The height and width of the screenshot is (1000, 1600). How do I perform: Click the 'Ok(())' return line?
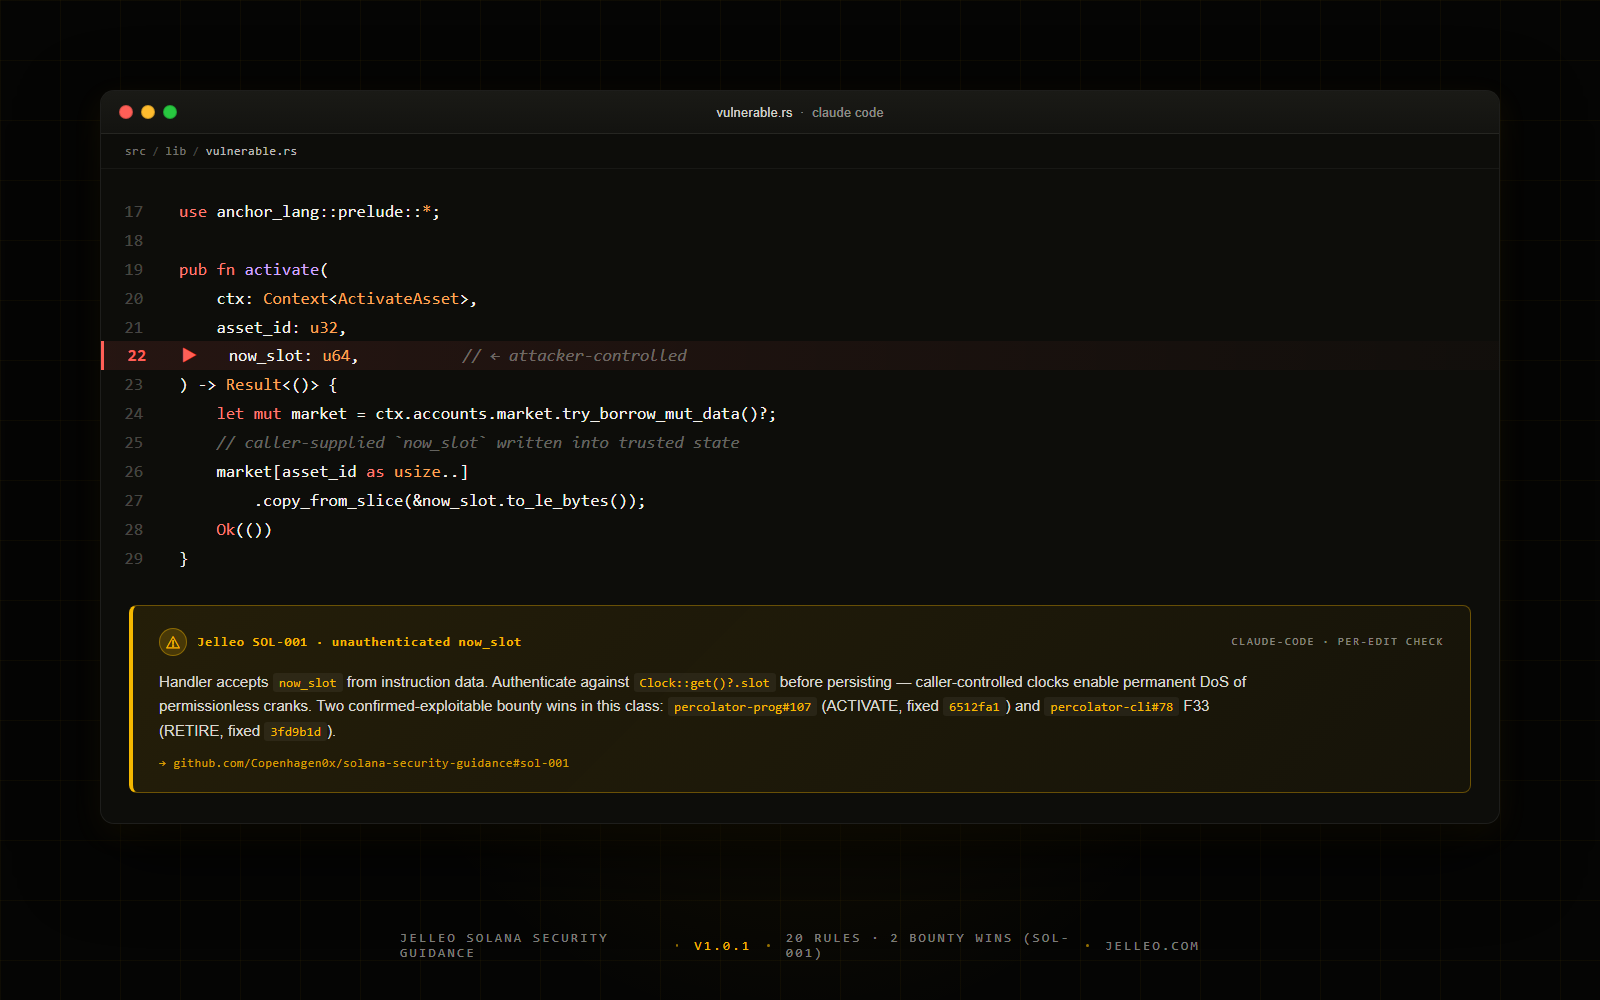tap(244, 530)
